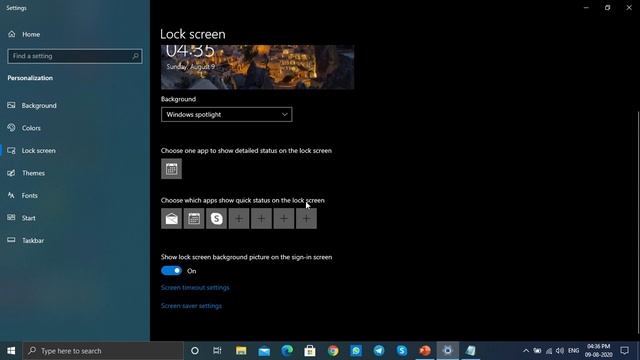640x360 pixels.
Task: Show hidden system tray icons
Action: click(526, 351)
